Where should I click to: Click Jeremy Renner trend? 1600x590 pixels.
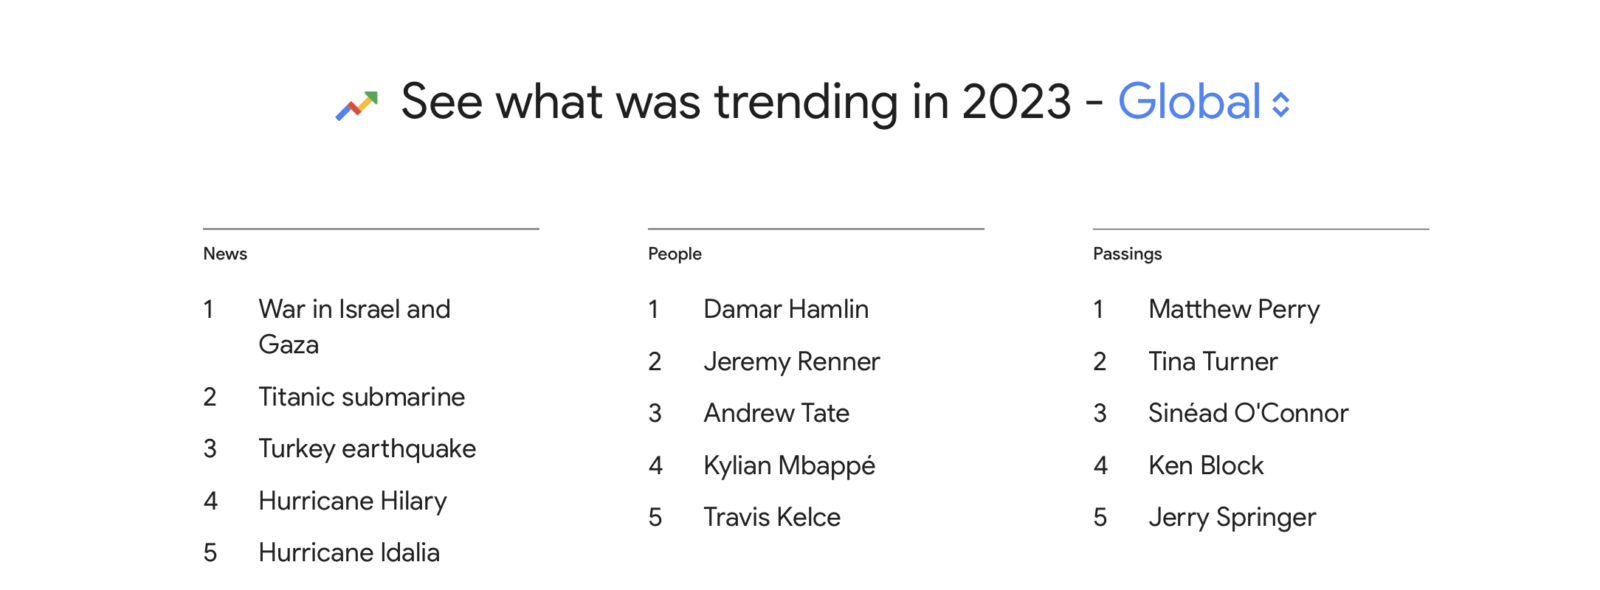click(x=791, y=361)
